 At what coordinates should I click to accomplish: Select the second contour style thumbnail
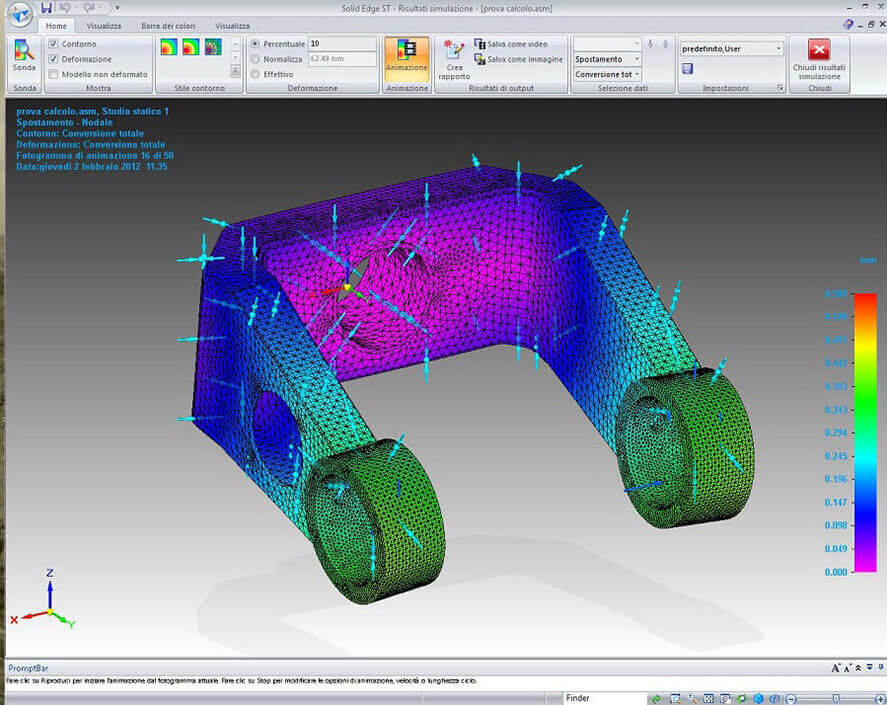[191, 47]
